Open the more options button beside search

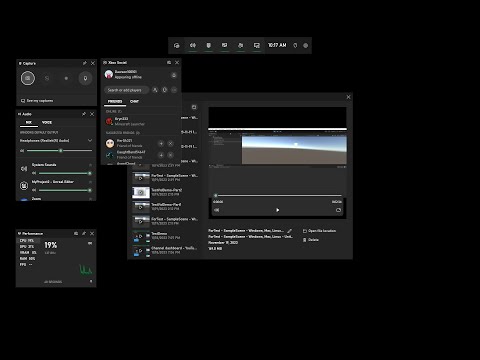pos(174,90)
